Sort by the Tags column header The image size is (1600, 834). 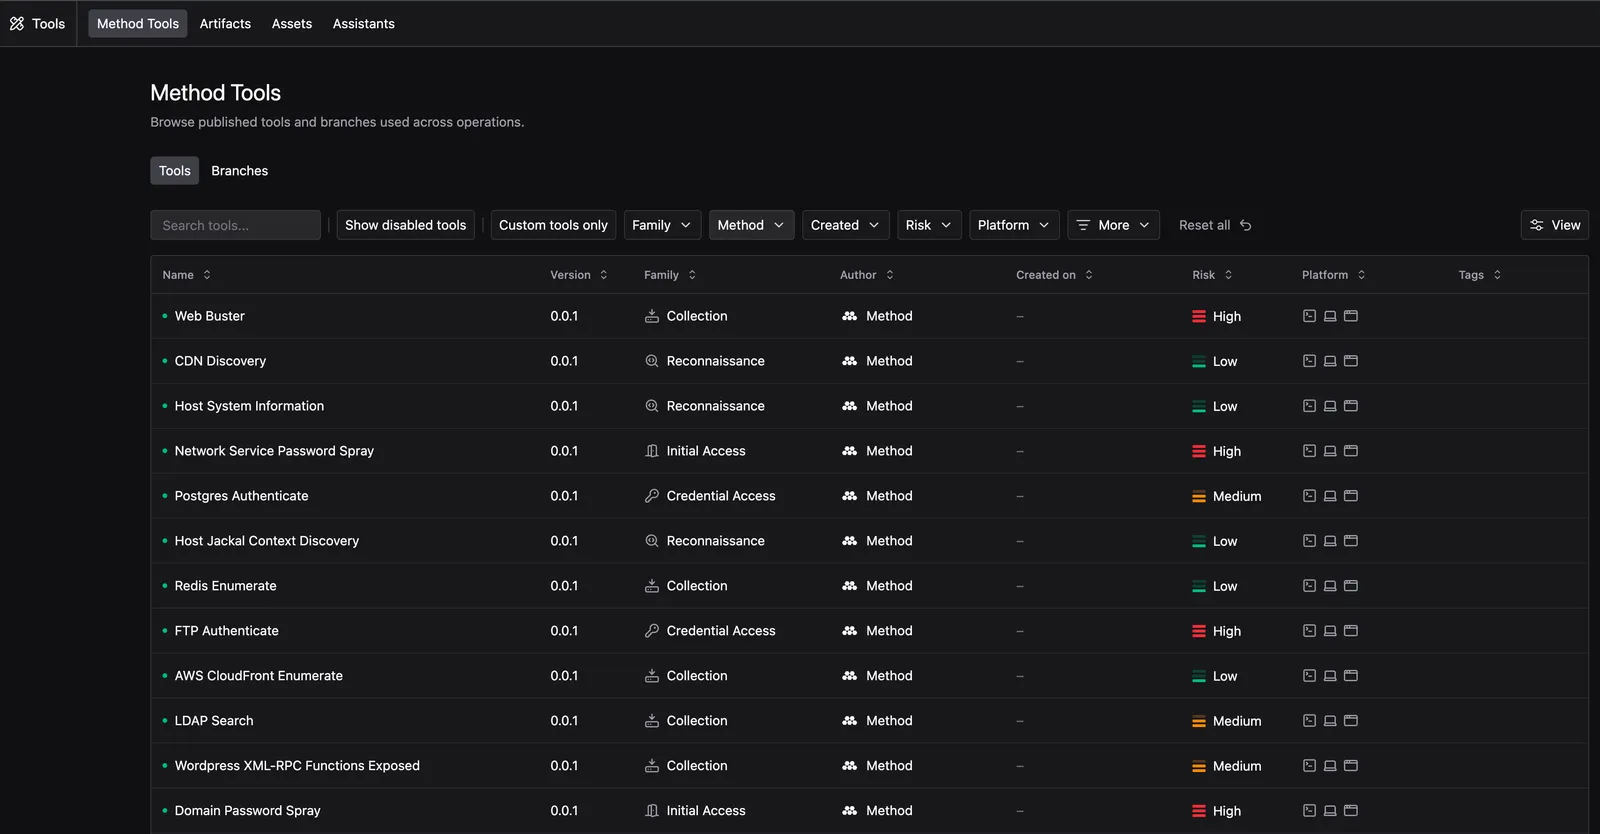[x=1480, y=275]
